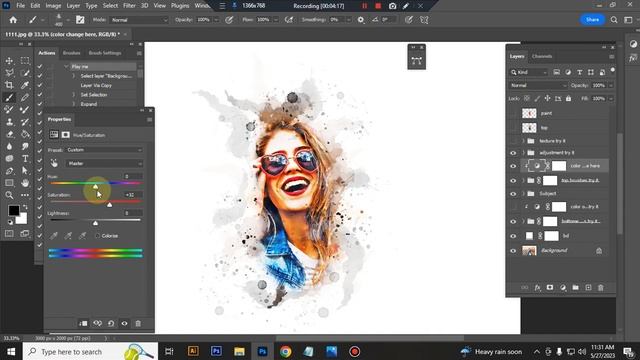Open the brush Mode Normal dropdown
640x360 pixels.
pos(139,20)
